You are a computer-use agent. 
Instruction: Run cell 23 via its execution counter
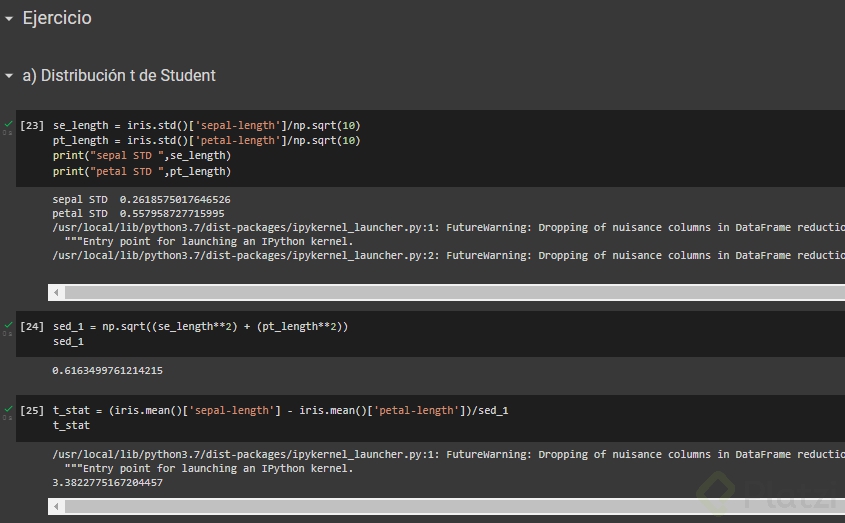click(x=32, y=126)
